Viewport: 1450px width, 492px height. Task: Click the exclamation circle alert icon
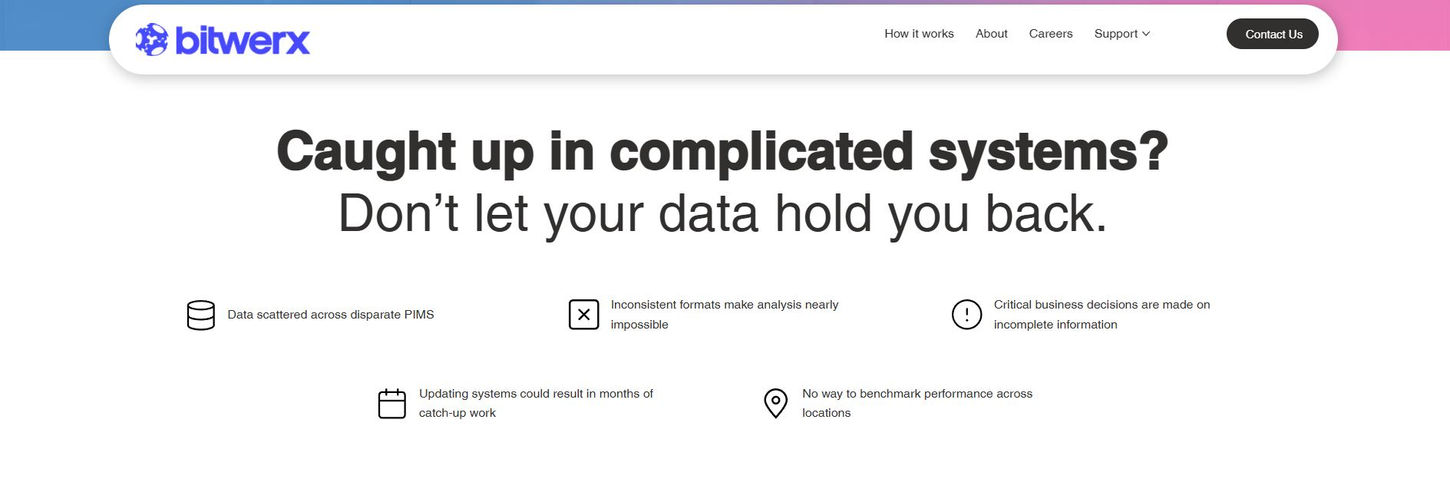tap(967, 315)
